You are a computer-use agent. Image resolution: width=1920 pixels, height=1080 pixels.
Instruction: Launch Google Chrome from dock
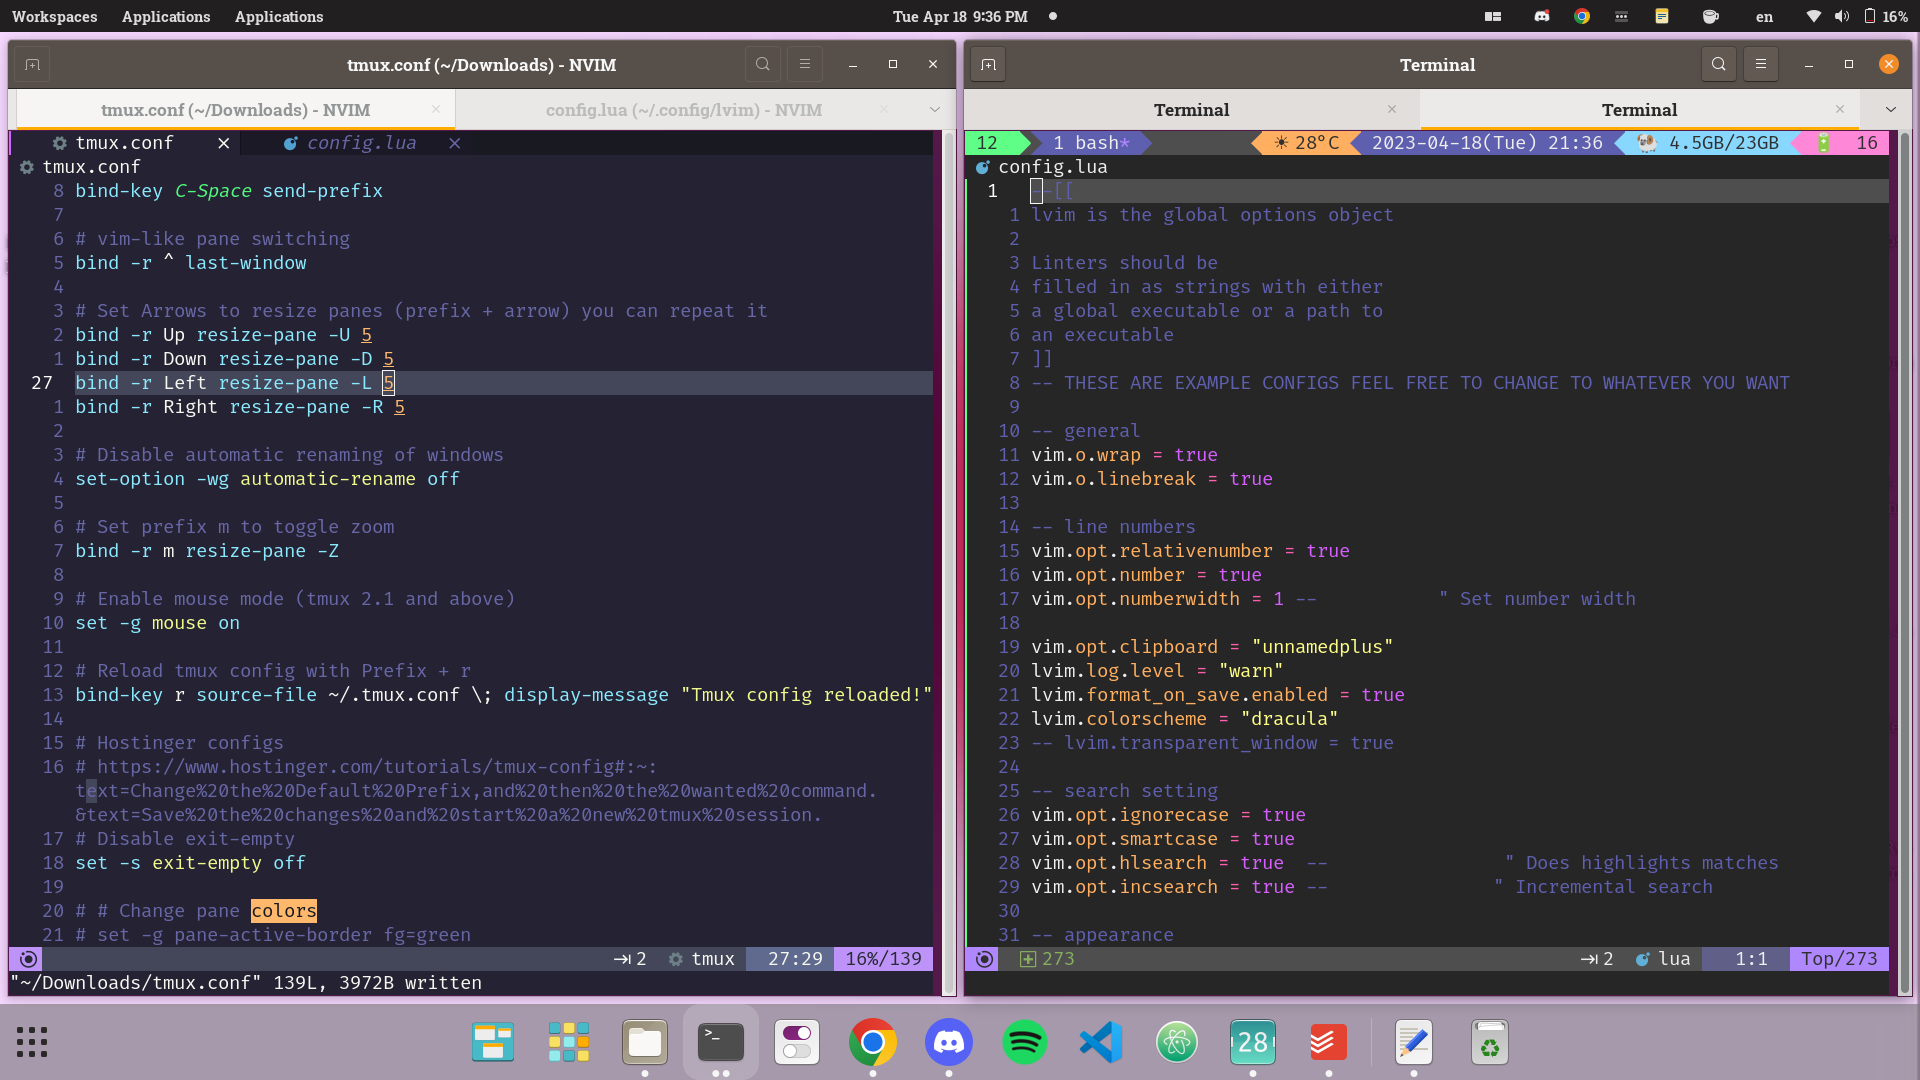point(873,1042)
